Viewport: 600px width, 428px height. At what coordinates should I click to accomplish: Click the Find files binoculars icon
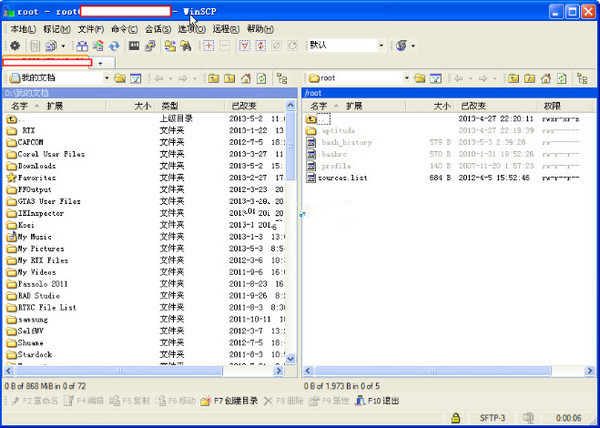coord(186,46)
